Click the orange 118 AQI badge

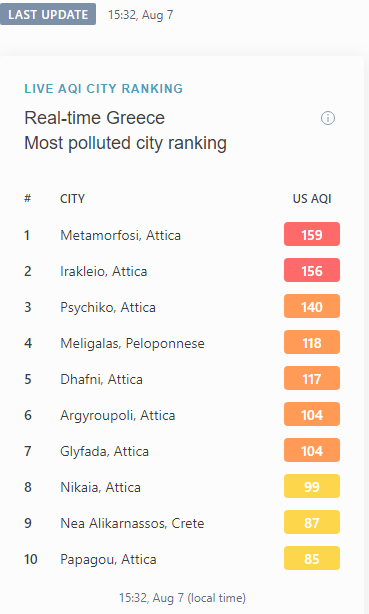click(312, 342)
